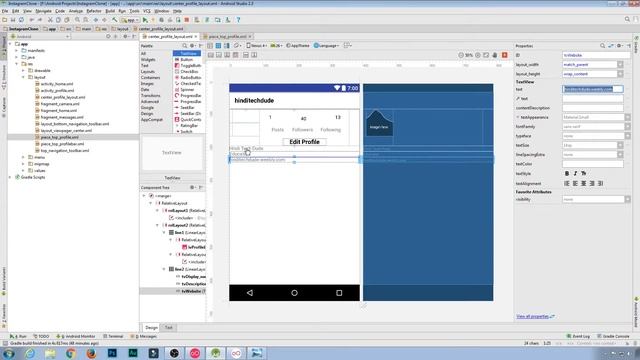The width and height of the screenshot is (640, 360).
Task: Open Nexus device selector dropdown
Action: [256, 46]
